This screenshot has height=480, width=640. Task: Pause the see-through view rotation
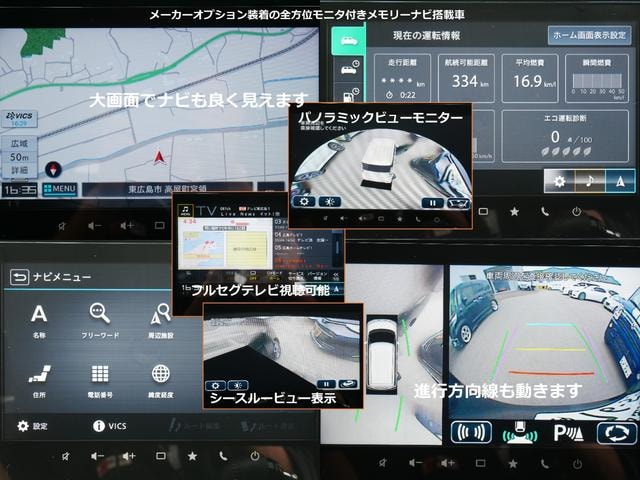326,384
